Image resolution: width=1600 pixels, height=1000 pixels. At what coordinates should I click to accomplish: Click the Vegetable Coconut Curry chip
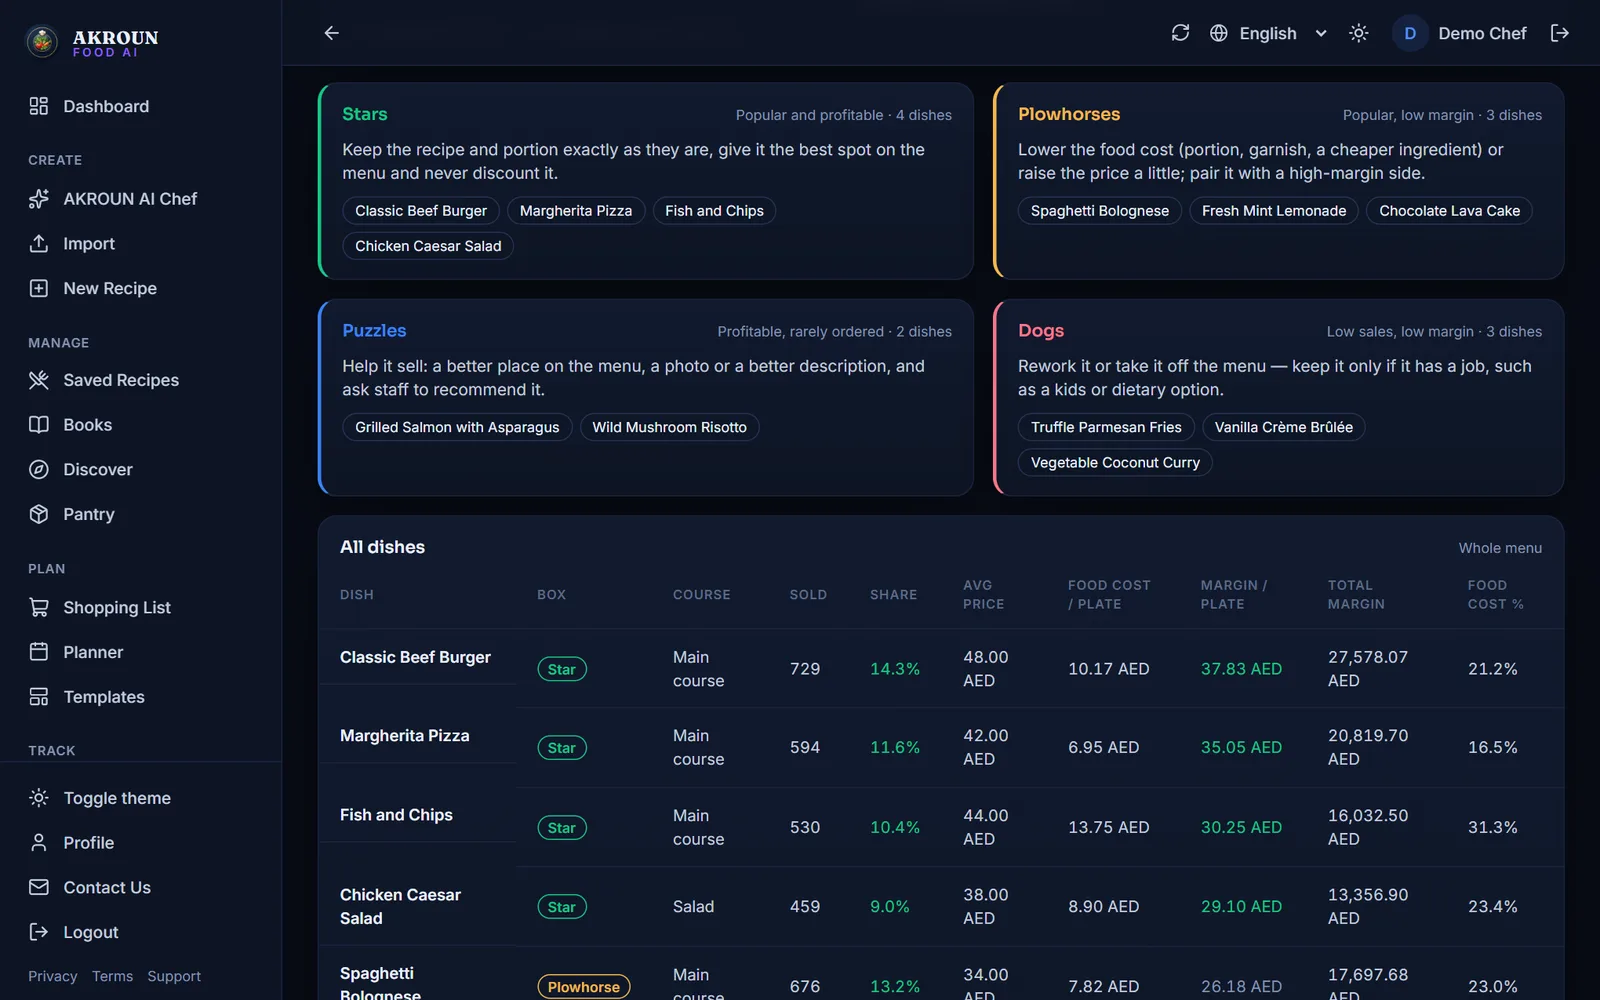click(x=1115, y=462)
